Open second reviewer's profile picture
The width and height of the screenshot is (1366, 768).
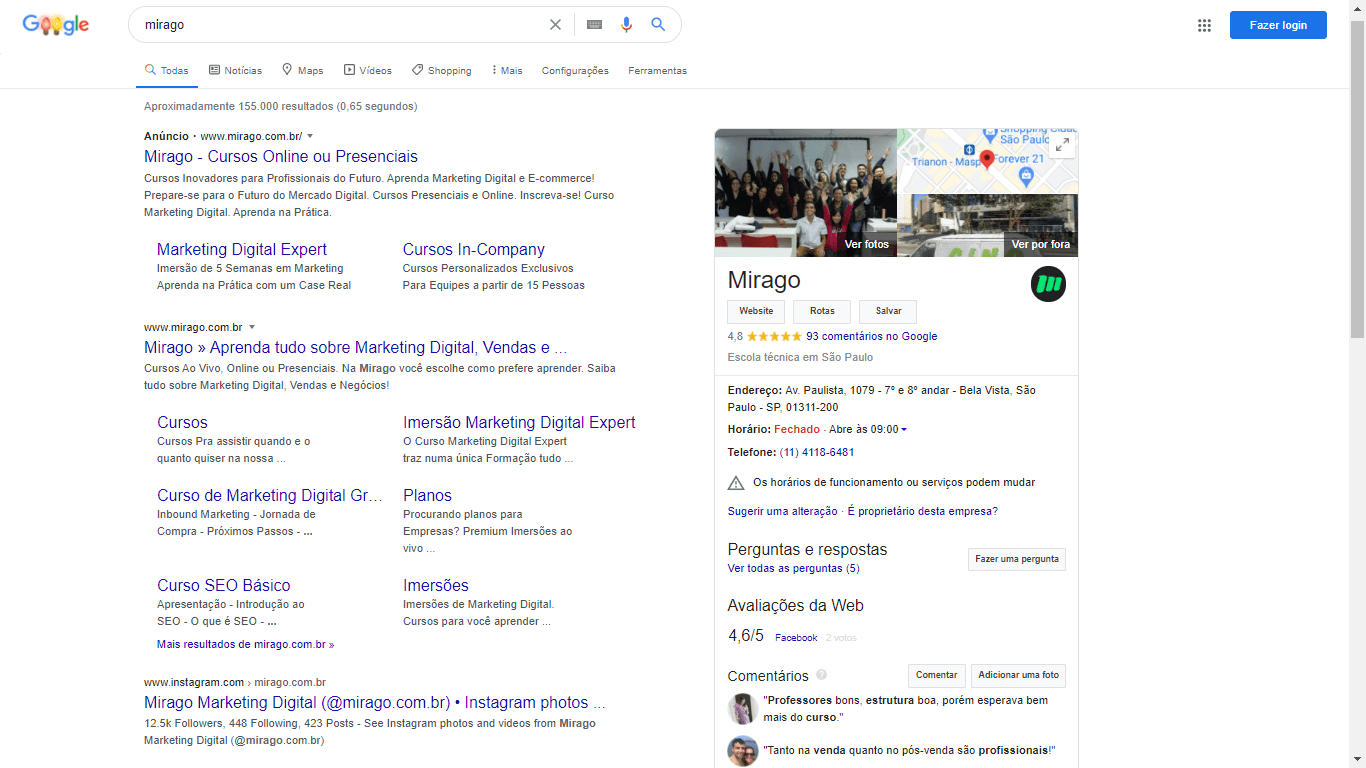click(743, 751)
